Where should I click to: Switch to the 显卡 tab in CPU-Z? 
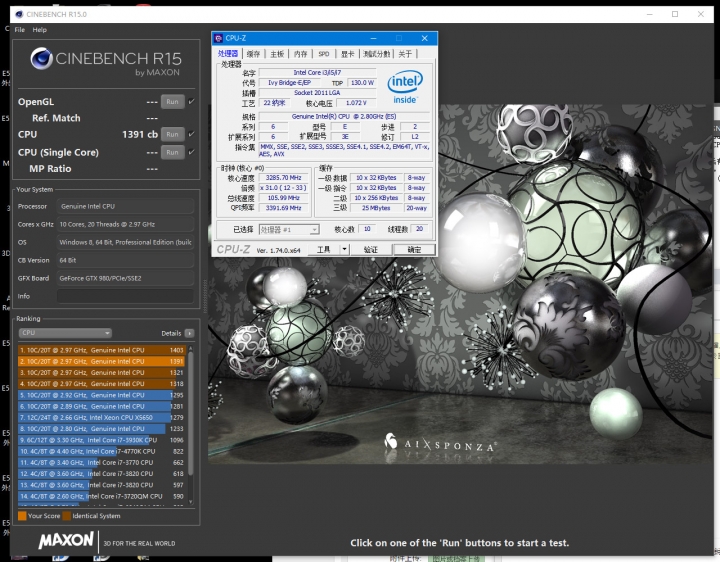pyautogui.click(x=348, y=54)
